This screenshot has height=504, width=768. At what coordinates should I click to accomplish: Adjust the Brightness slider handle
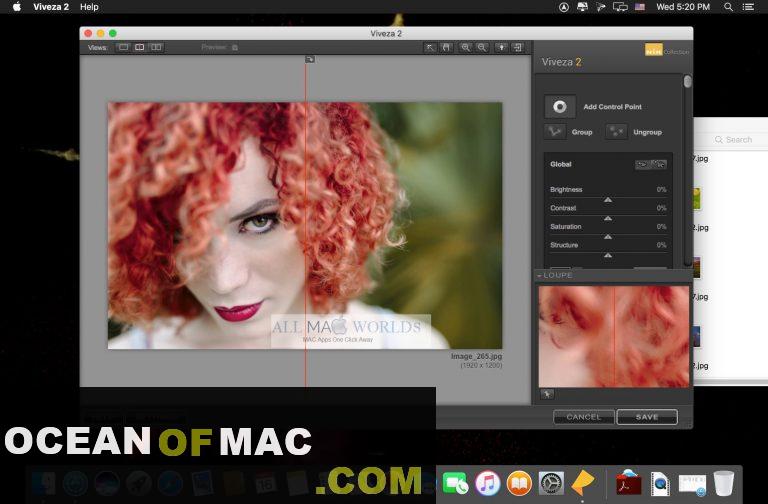(608, 200)
